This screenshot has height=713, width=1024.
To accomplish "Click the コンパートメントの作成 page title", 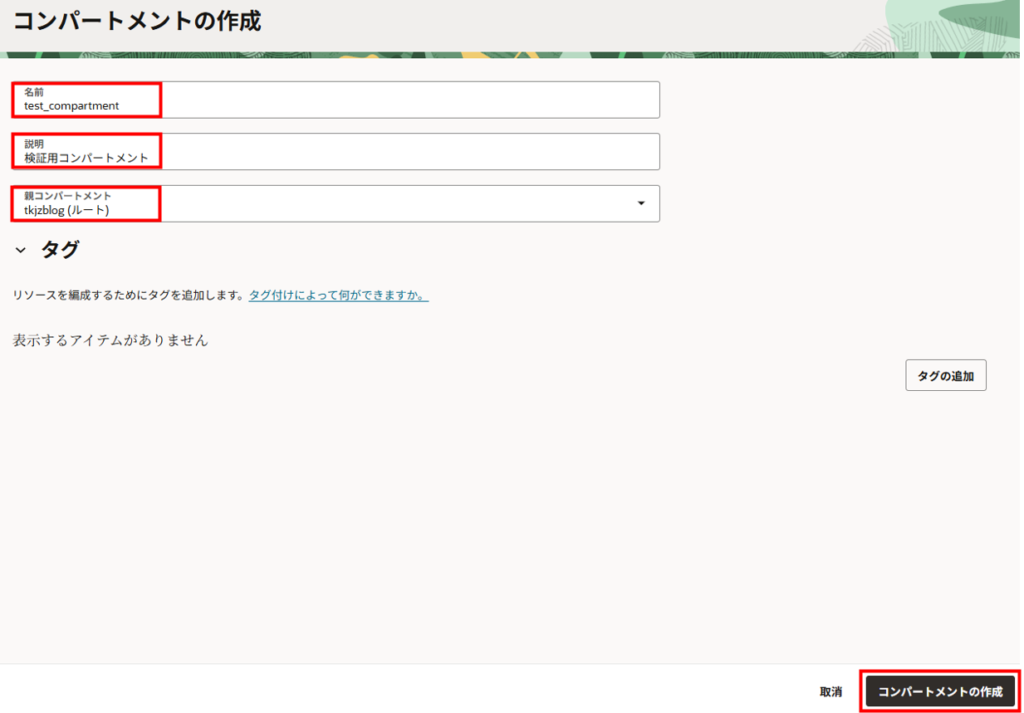I will 137,21.
